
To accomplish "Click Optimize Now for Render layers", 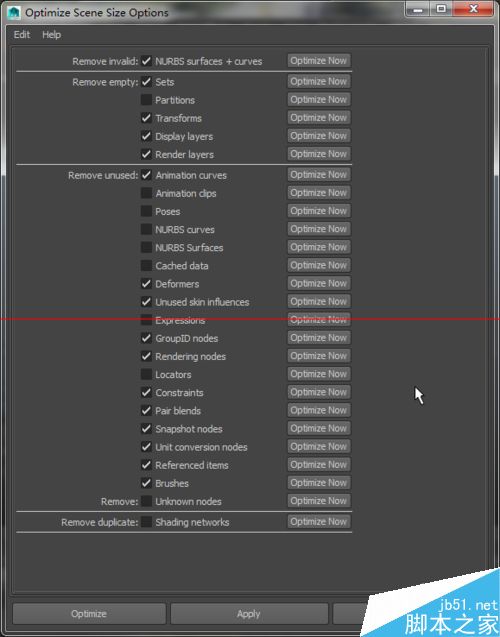I will point(319,154).
